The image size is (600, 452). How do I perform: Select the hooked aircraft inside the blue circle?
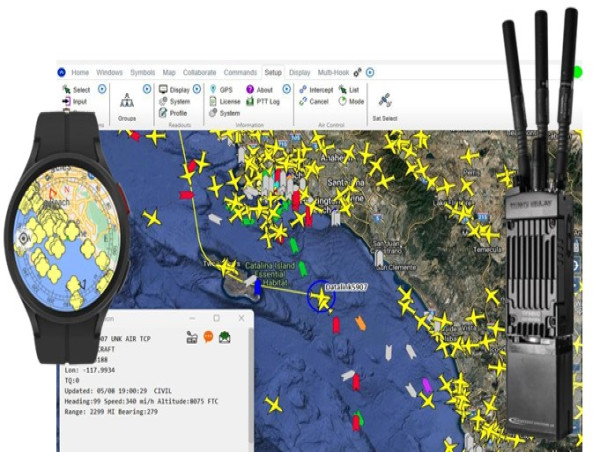coord(321,297)
